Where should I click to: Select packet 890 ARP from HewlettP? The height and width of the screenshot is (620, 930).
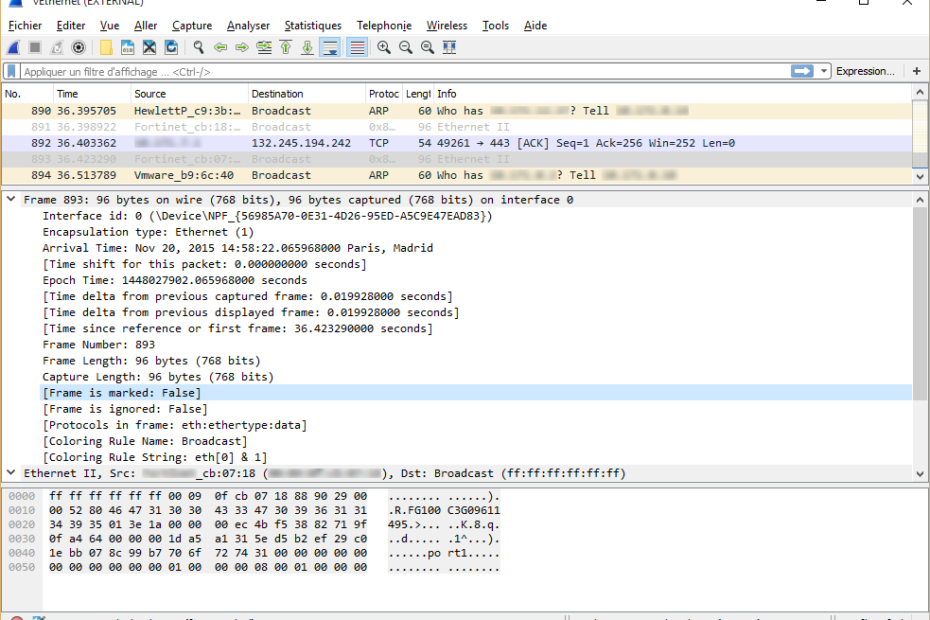click(x=457, y=111)
